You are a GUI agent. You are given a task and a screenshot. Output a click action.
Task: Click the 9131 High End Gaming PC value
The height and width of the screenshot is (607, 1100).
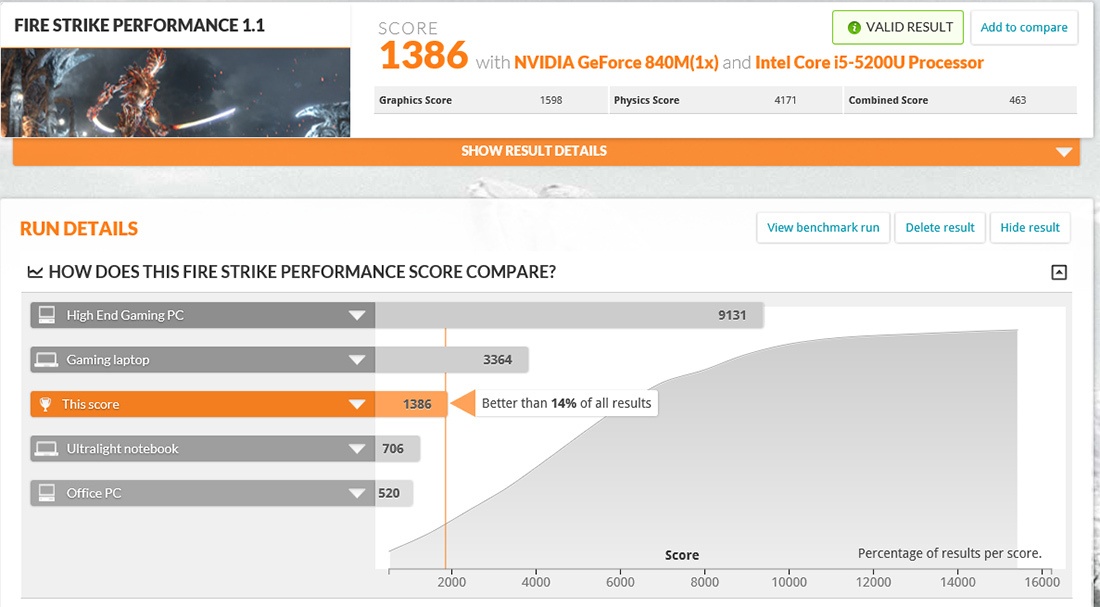tap(732, 315)
